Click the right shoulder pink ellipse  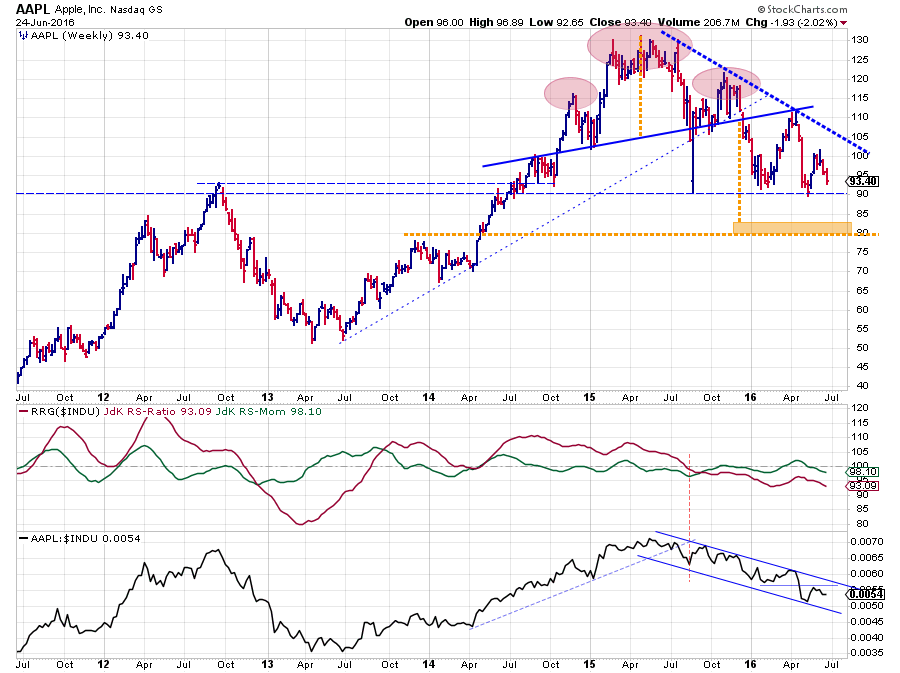(726, 83)
